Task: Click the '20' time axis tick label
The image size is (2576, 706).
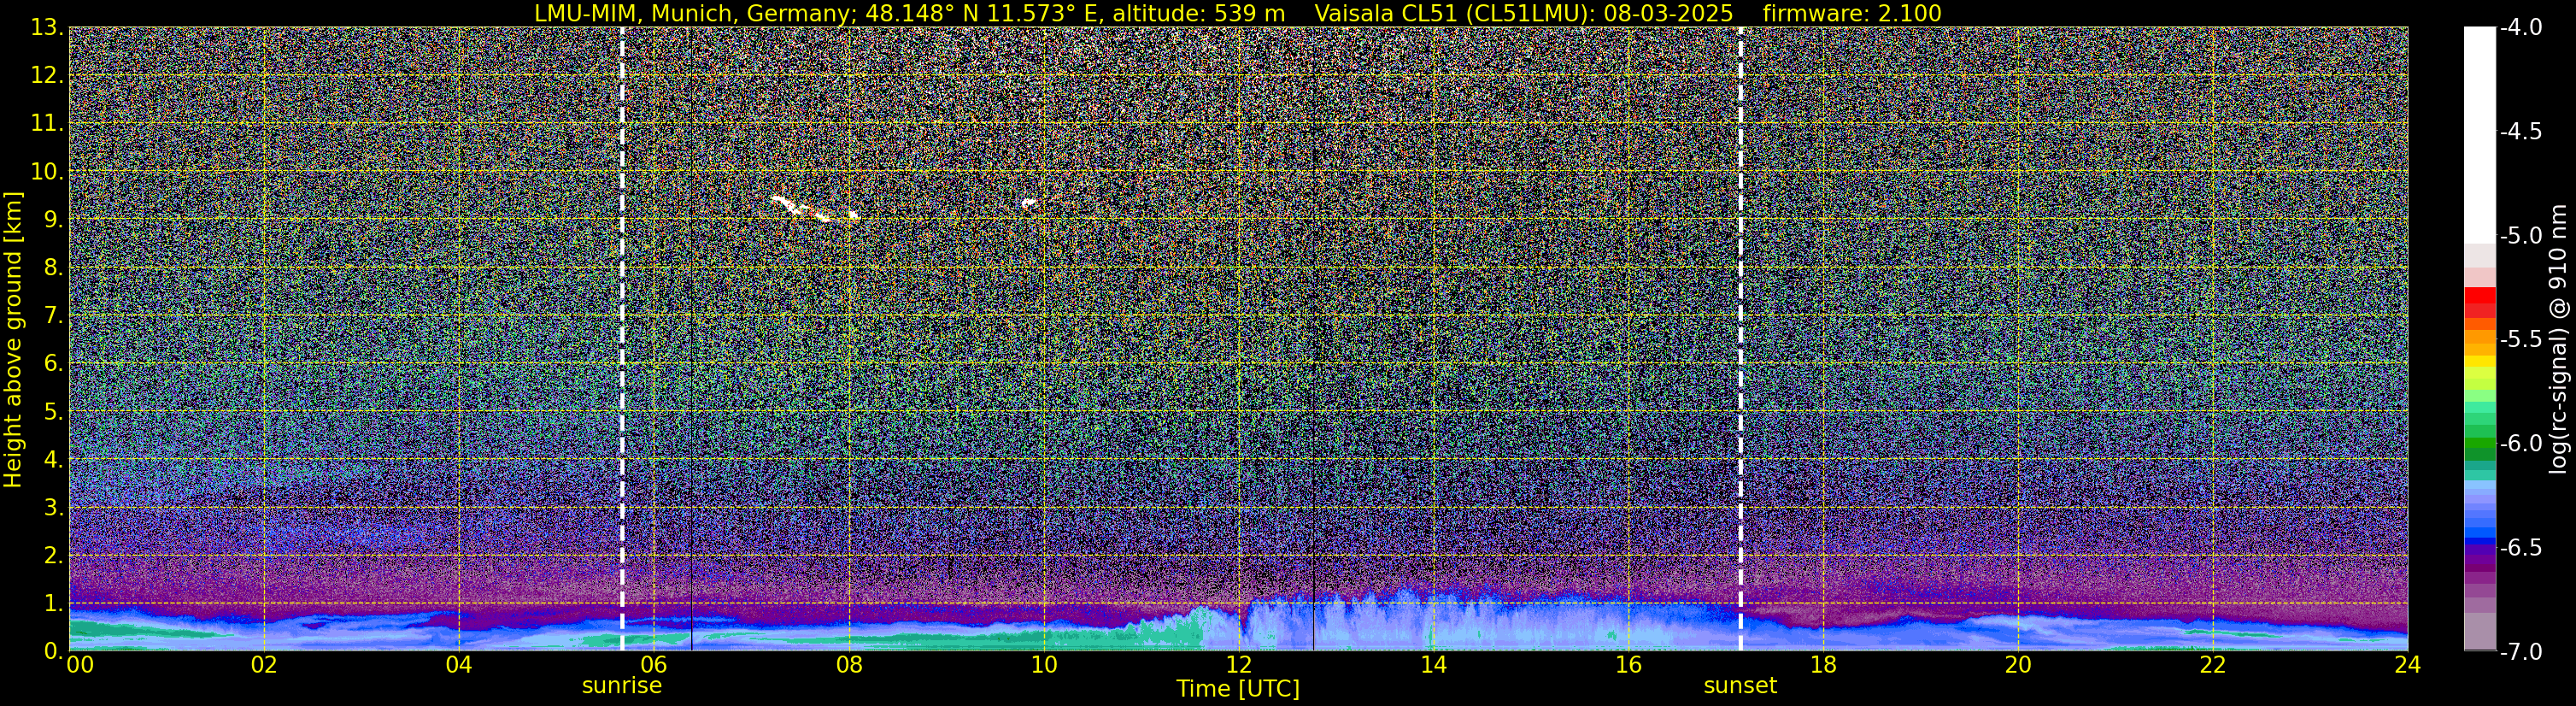Action: [x=2018, y=665]
